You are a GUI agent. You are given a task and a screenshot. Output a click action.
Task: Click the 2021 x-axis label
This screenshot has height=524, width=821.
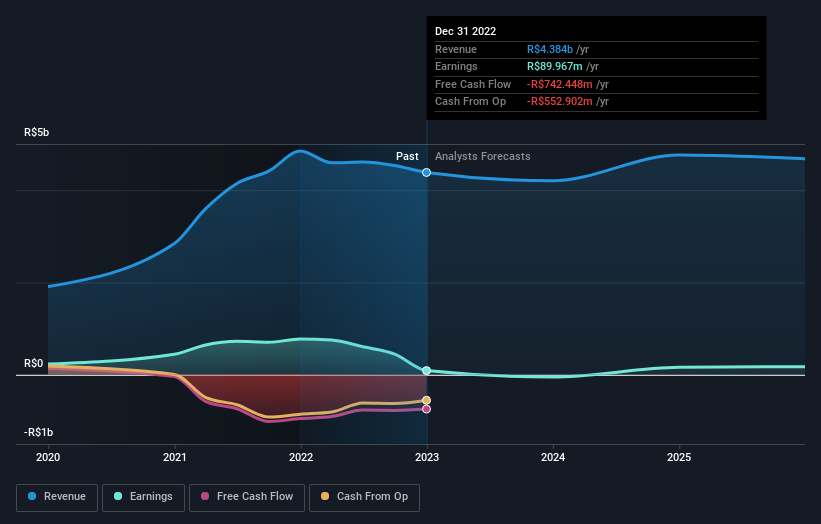click(174, 457)
